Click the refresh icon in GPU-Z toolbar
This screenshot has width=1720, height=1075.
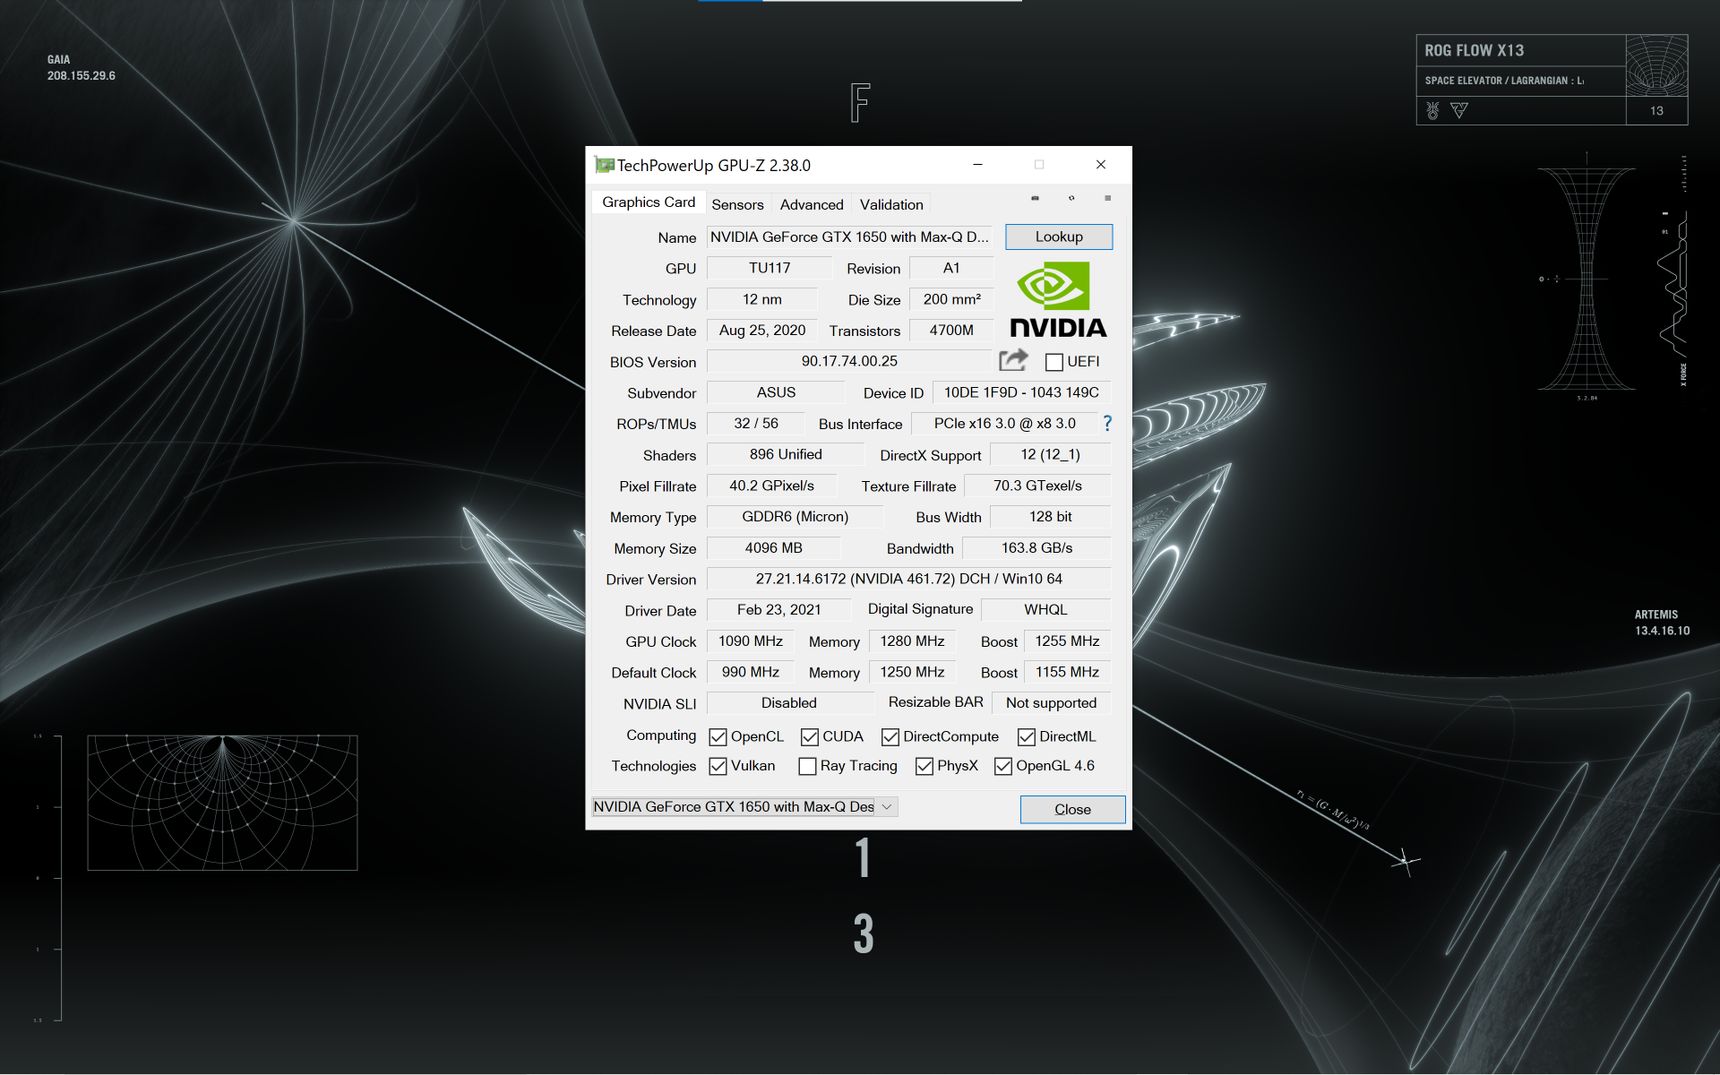coord(1071,198)
